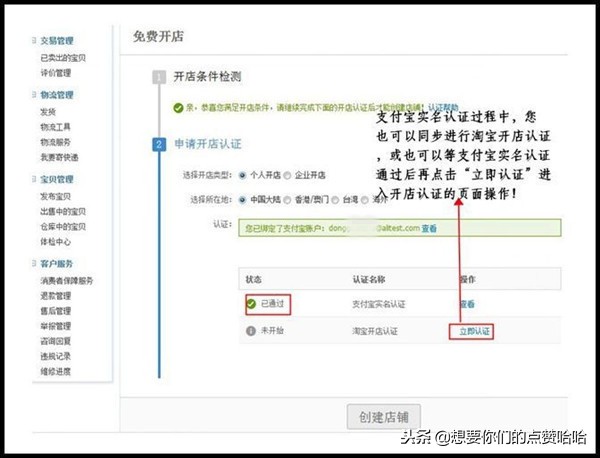This screenshot has width=600, height=458.
Task: Select 企业开店 radio button
Action: coord(287,175)
